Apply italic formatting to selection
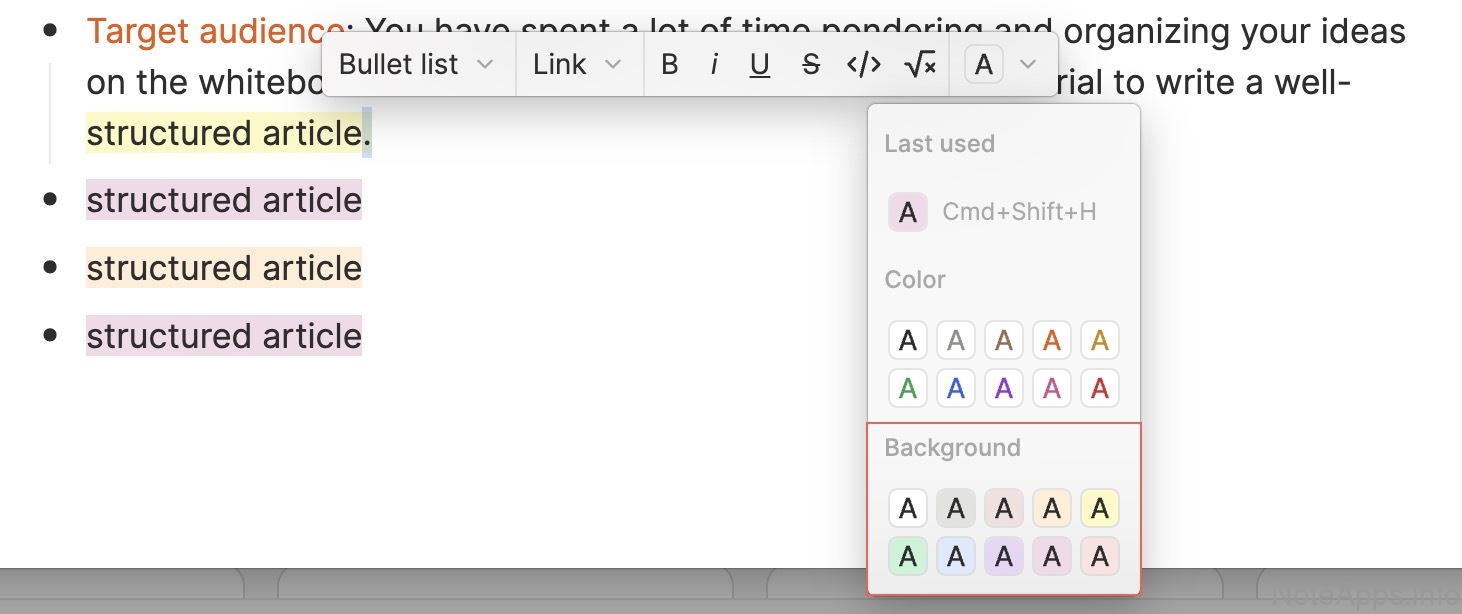 click(714, 65)
